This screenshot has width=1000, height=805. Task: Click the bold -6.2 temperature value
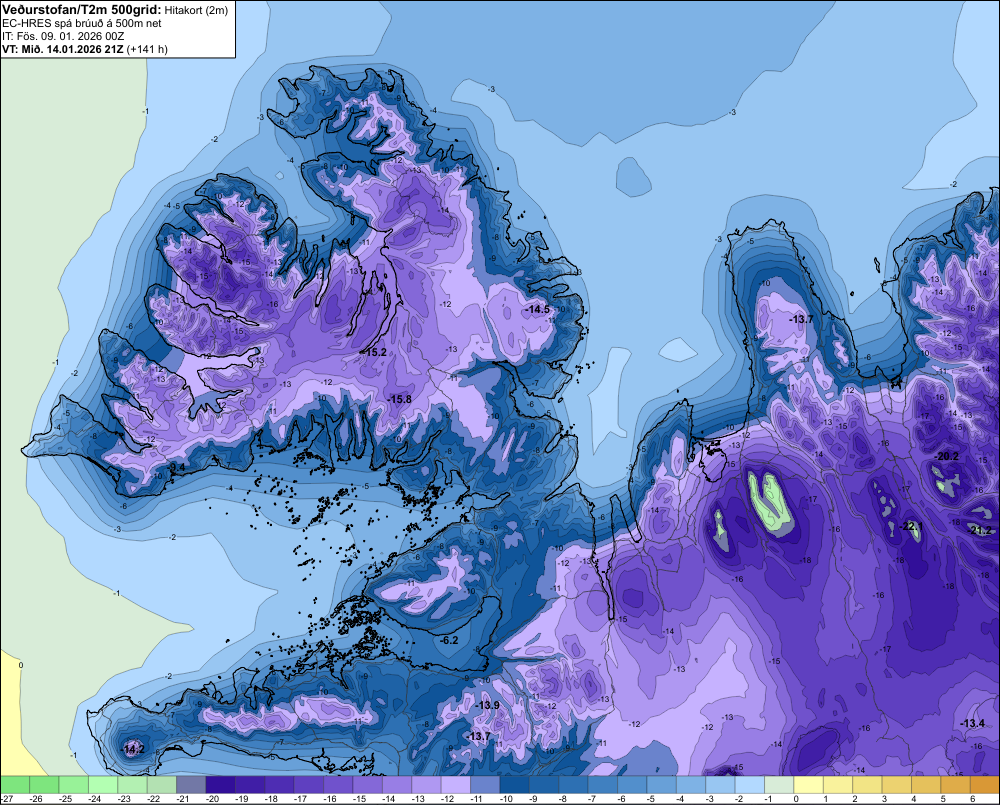pos(450,640)
